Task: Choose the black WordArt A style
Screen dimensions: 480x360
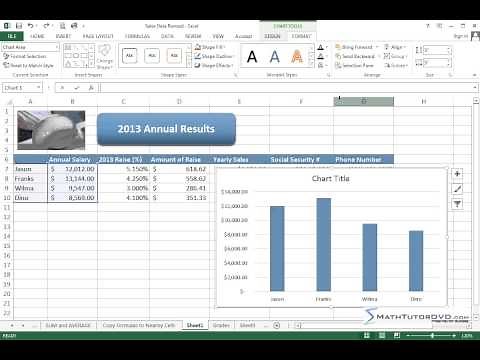Action: click(x=252, y=57)
